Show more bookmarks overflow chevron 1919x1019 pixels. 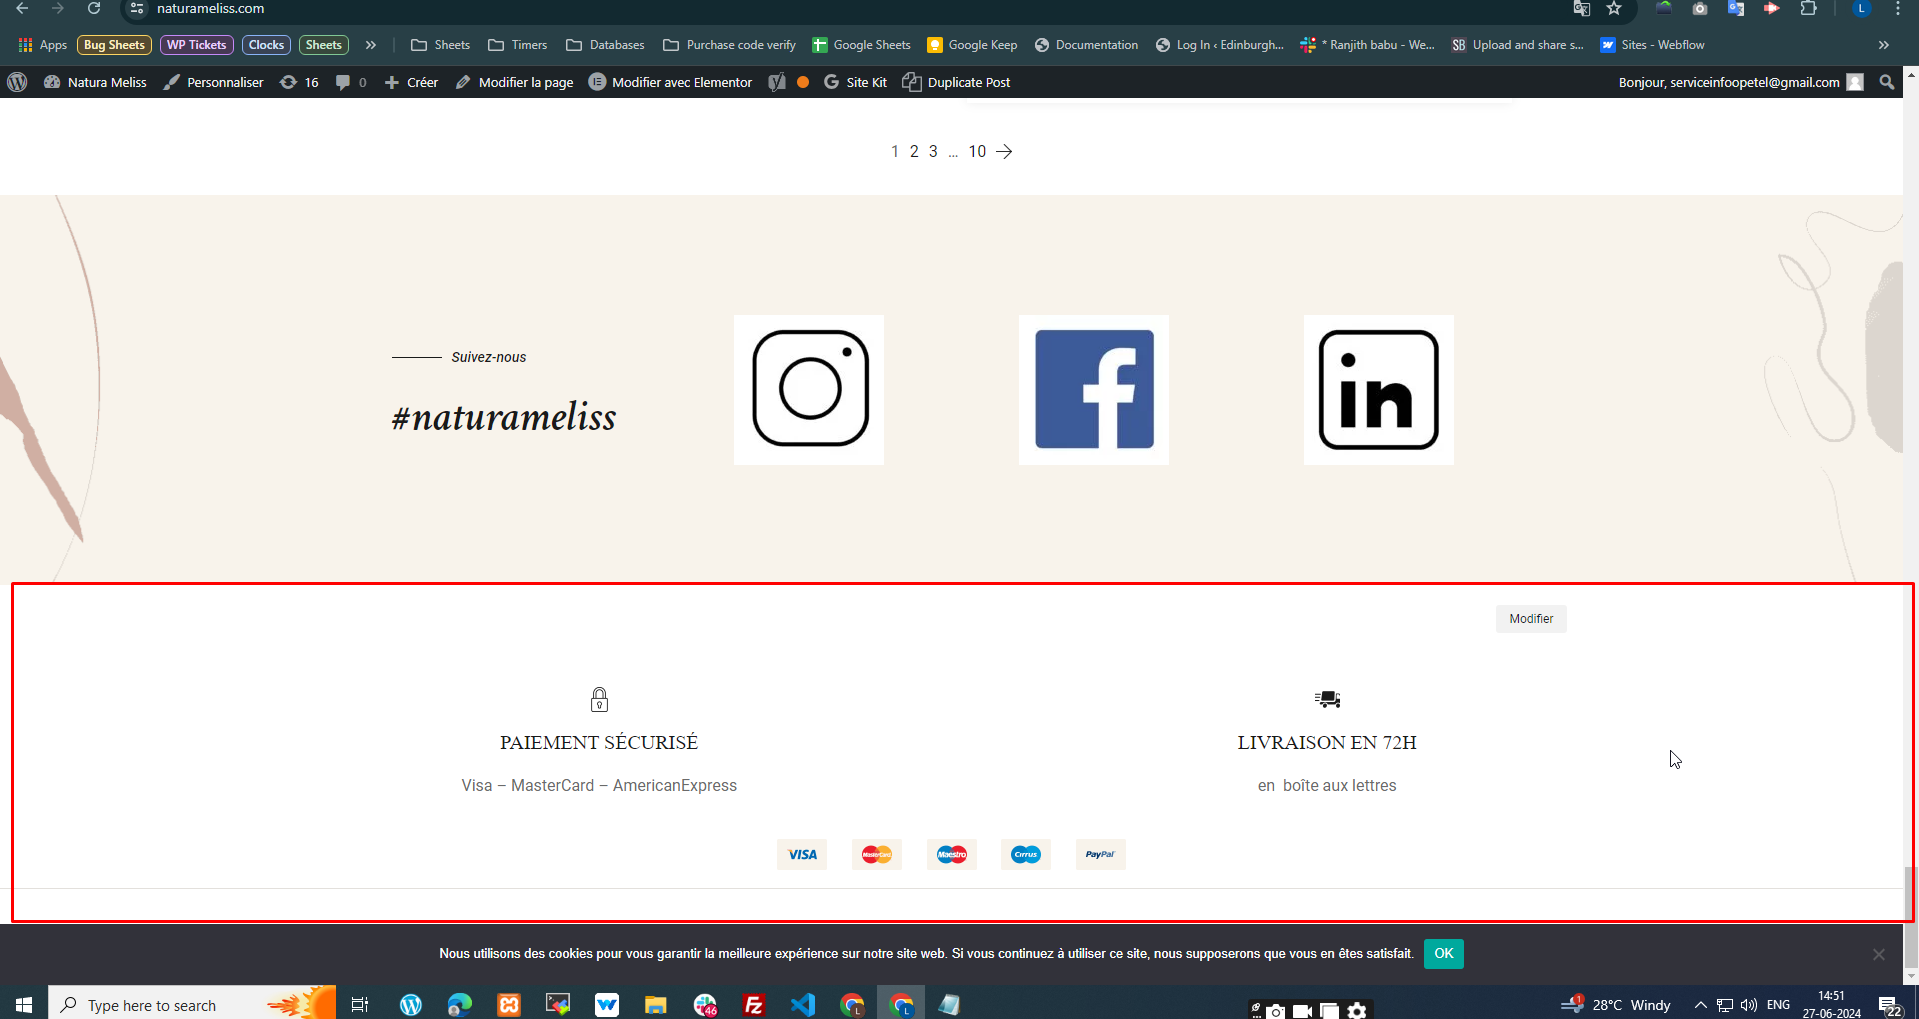click(1884, 45)
